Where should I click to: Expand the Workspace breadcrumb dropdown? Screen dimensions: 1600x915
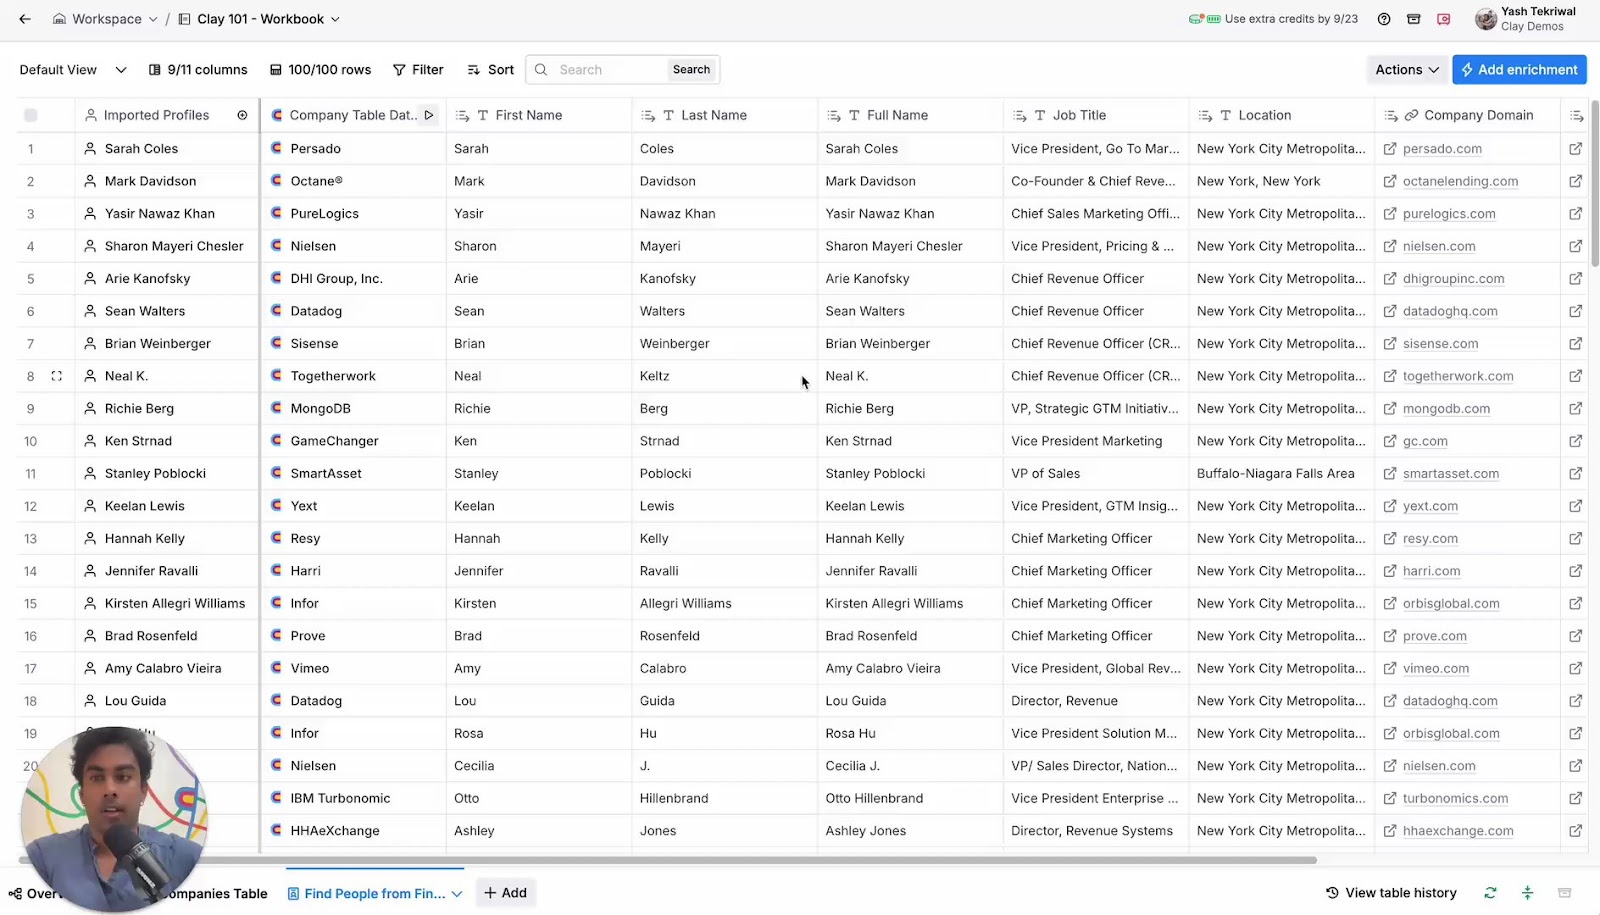point(153,18)
